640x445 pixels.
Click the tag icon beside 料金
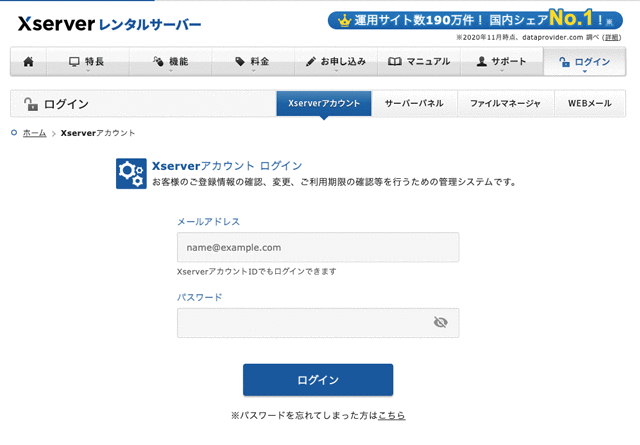pos(240,62)
